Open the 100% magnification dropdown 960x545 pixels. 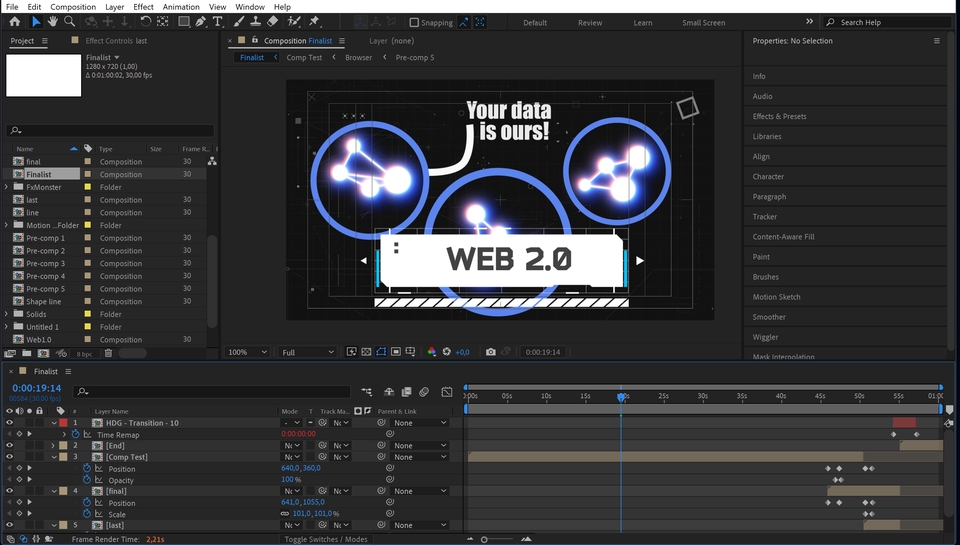pyautogui.click(x=247, y=352)
